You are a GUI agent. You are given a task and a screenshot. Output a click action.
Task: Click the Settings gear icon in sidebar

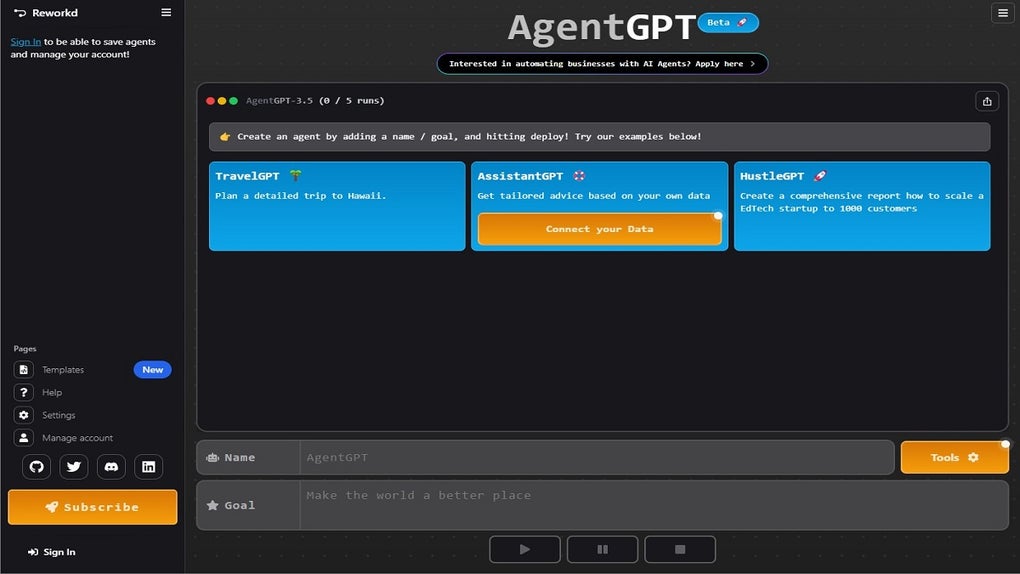click(x=23, y=415)
